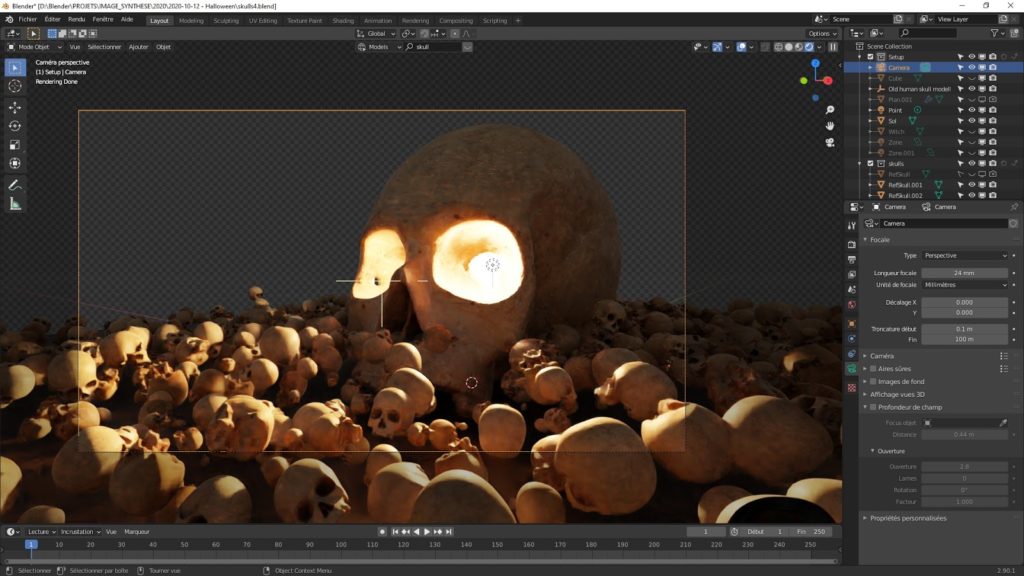
Task: Select the Select Box tool
Action: tap(15, 67)
